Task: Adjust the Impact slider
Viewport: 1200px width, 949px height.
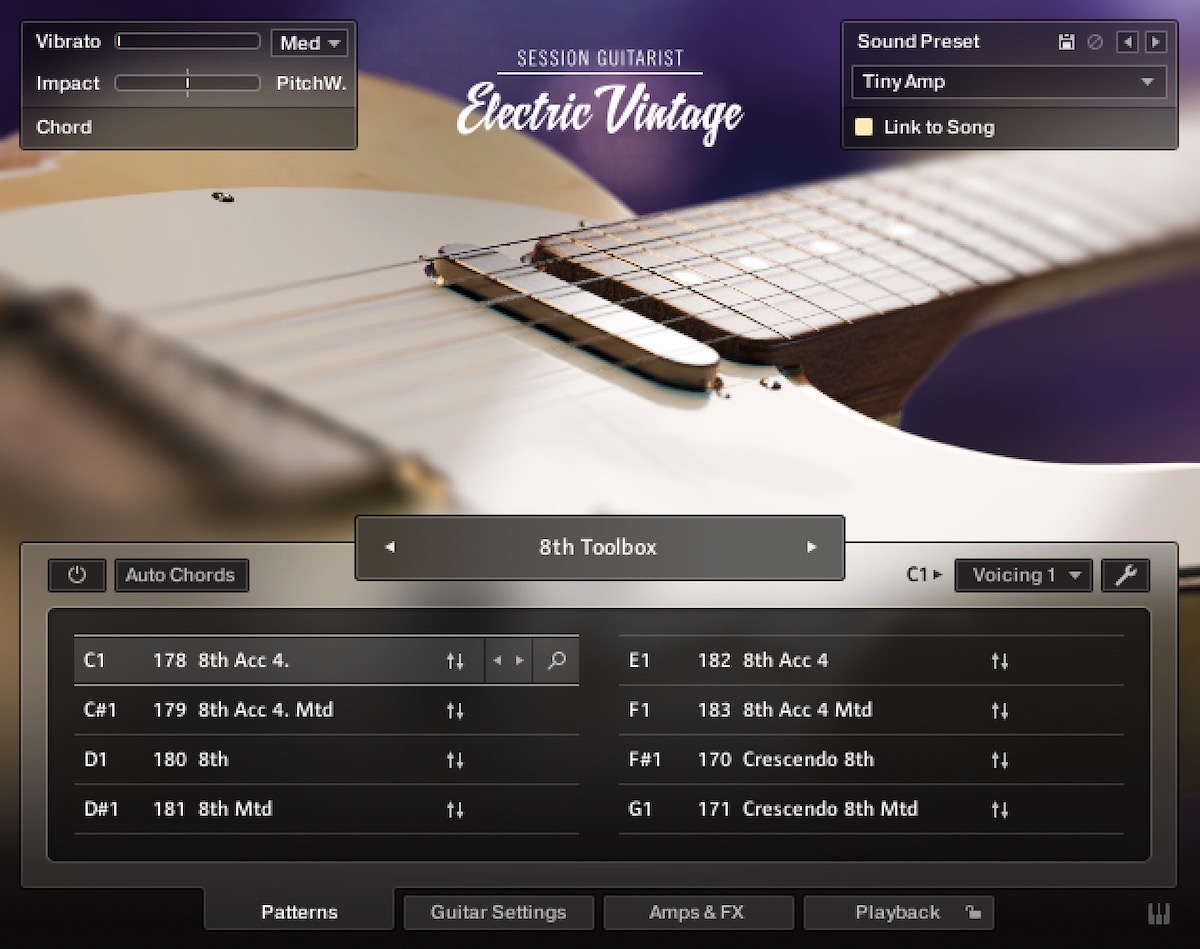Action: (187, 83)
